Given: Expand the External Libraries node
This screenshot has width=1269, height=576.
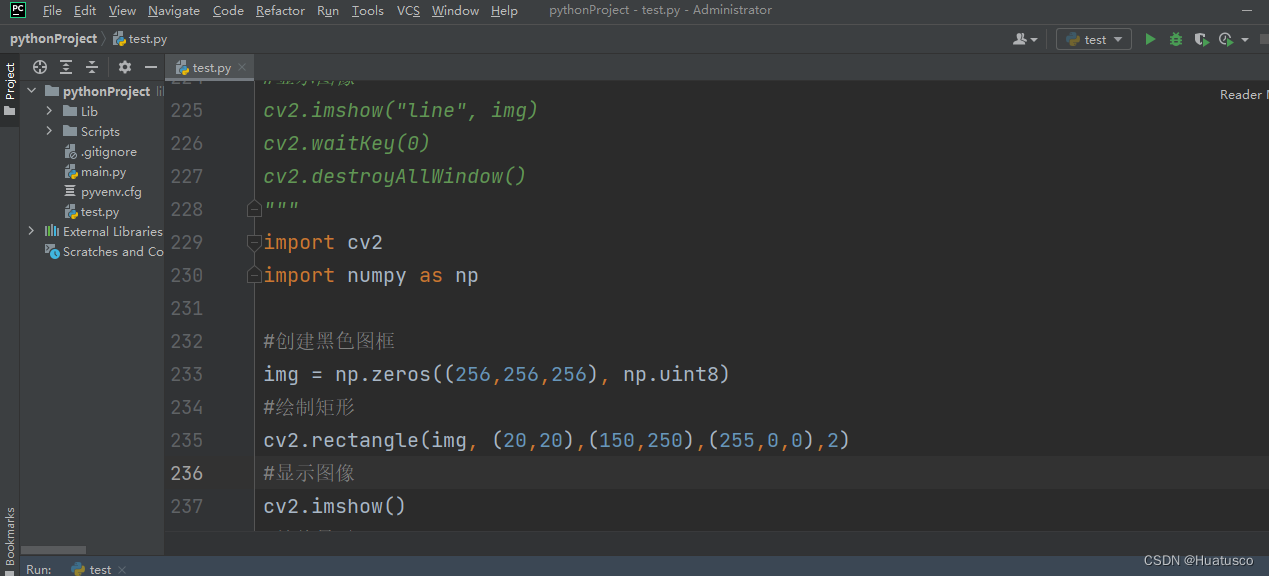Looking at the screenshot, I should pos(31,231).
